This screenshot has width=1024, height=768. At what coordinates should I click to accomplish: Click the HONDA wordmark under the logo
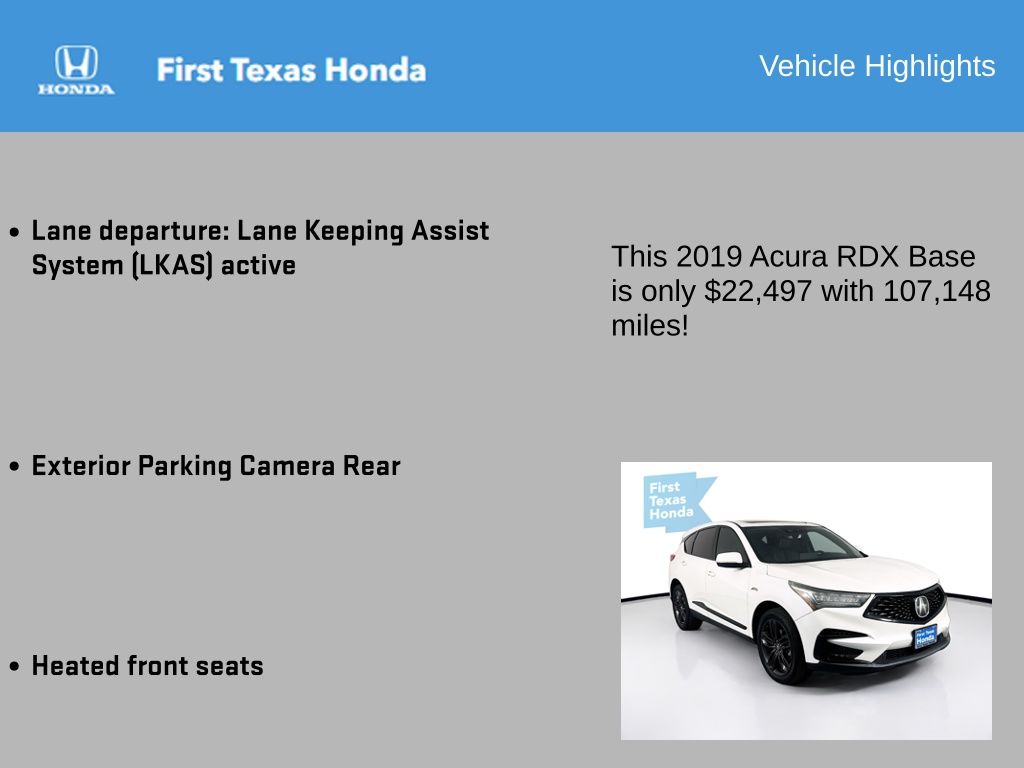(x=76, y=89)
